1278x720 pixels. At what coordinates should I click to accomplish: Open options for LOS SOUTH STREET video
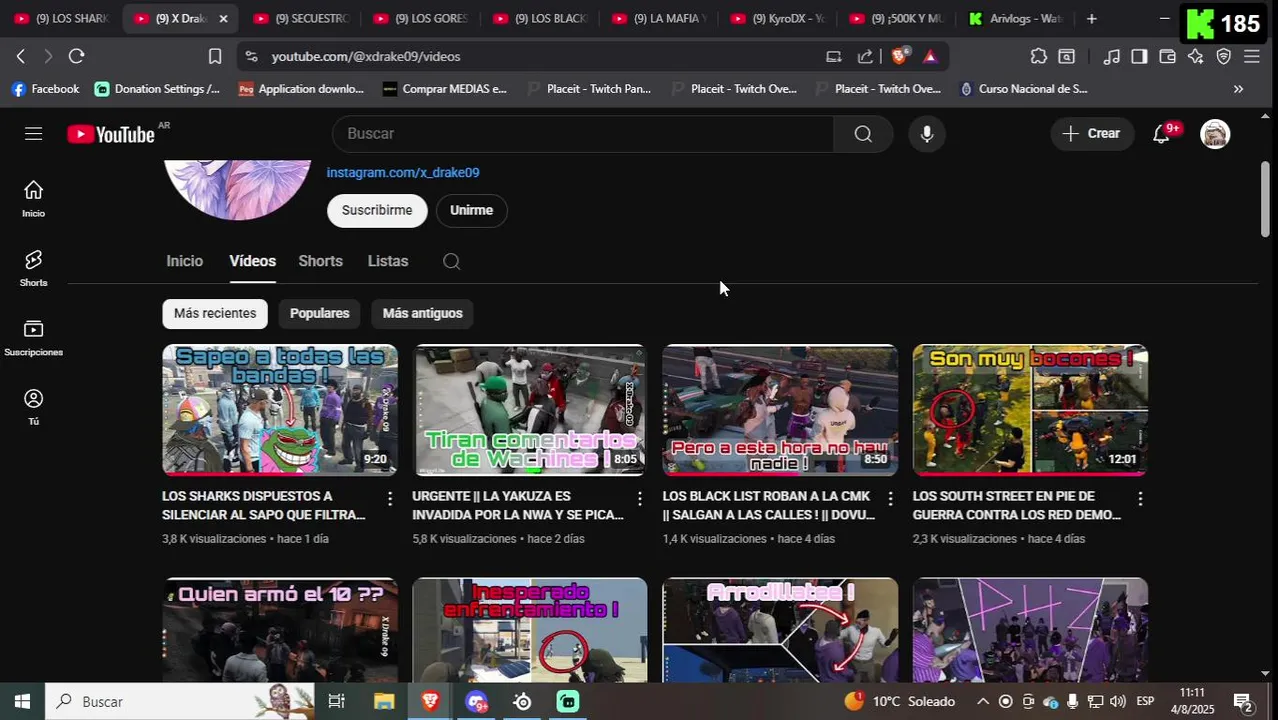pyautogui.click(x=1140, y=498)
